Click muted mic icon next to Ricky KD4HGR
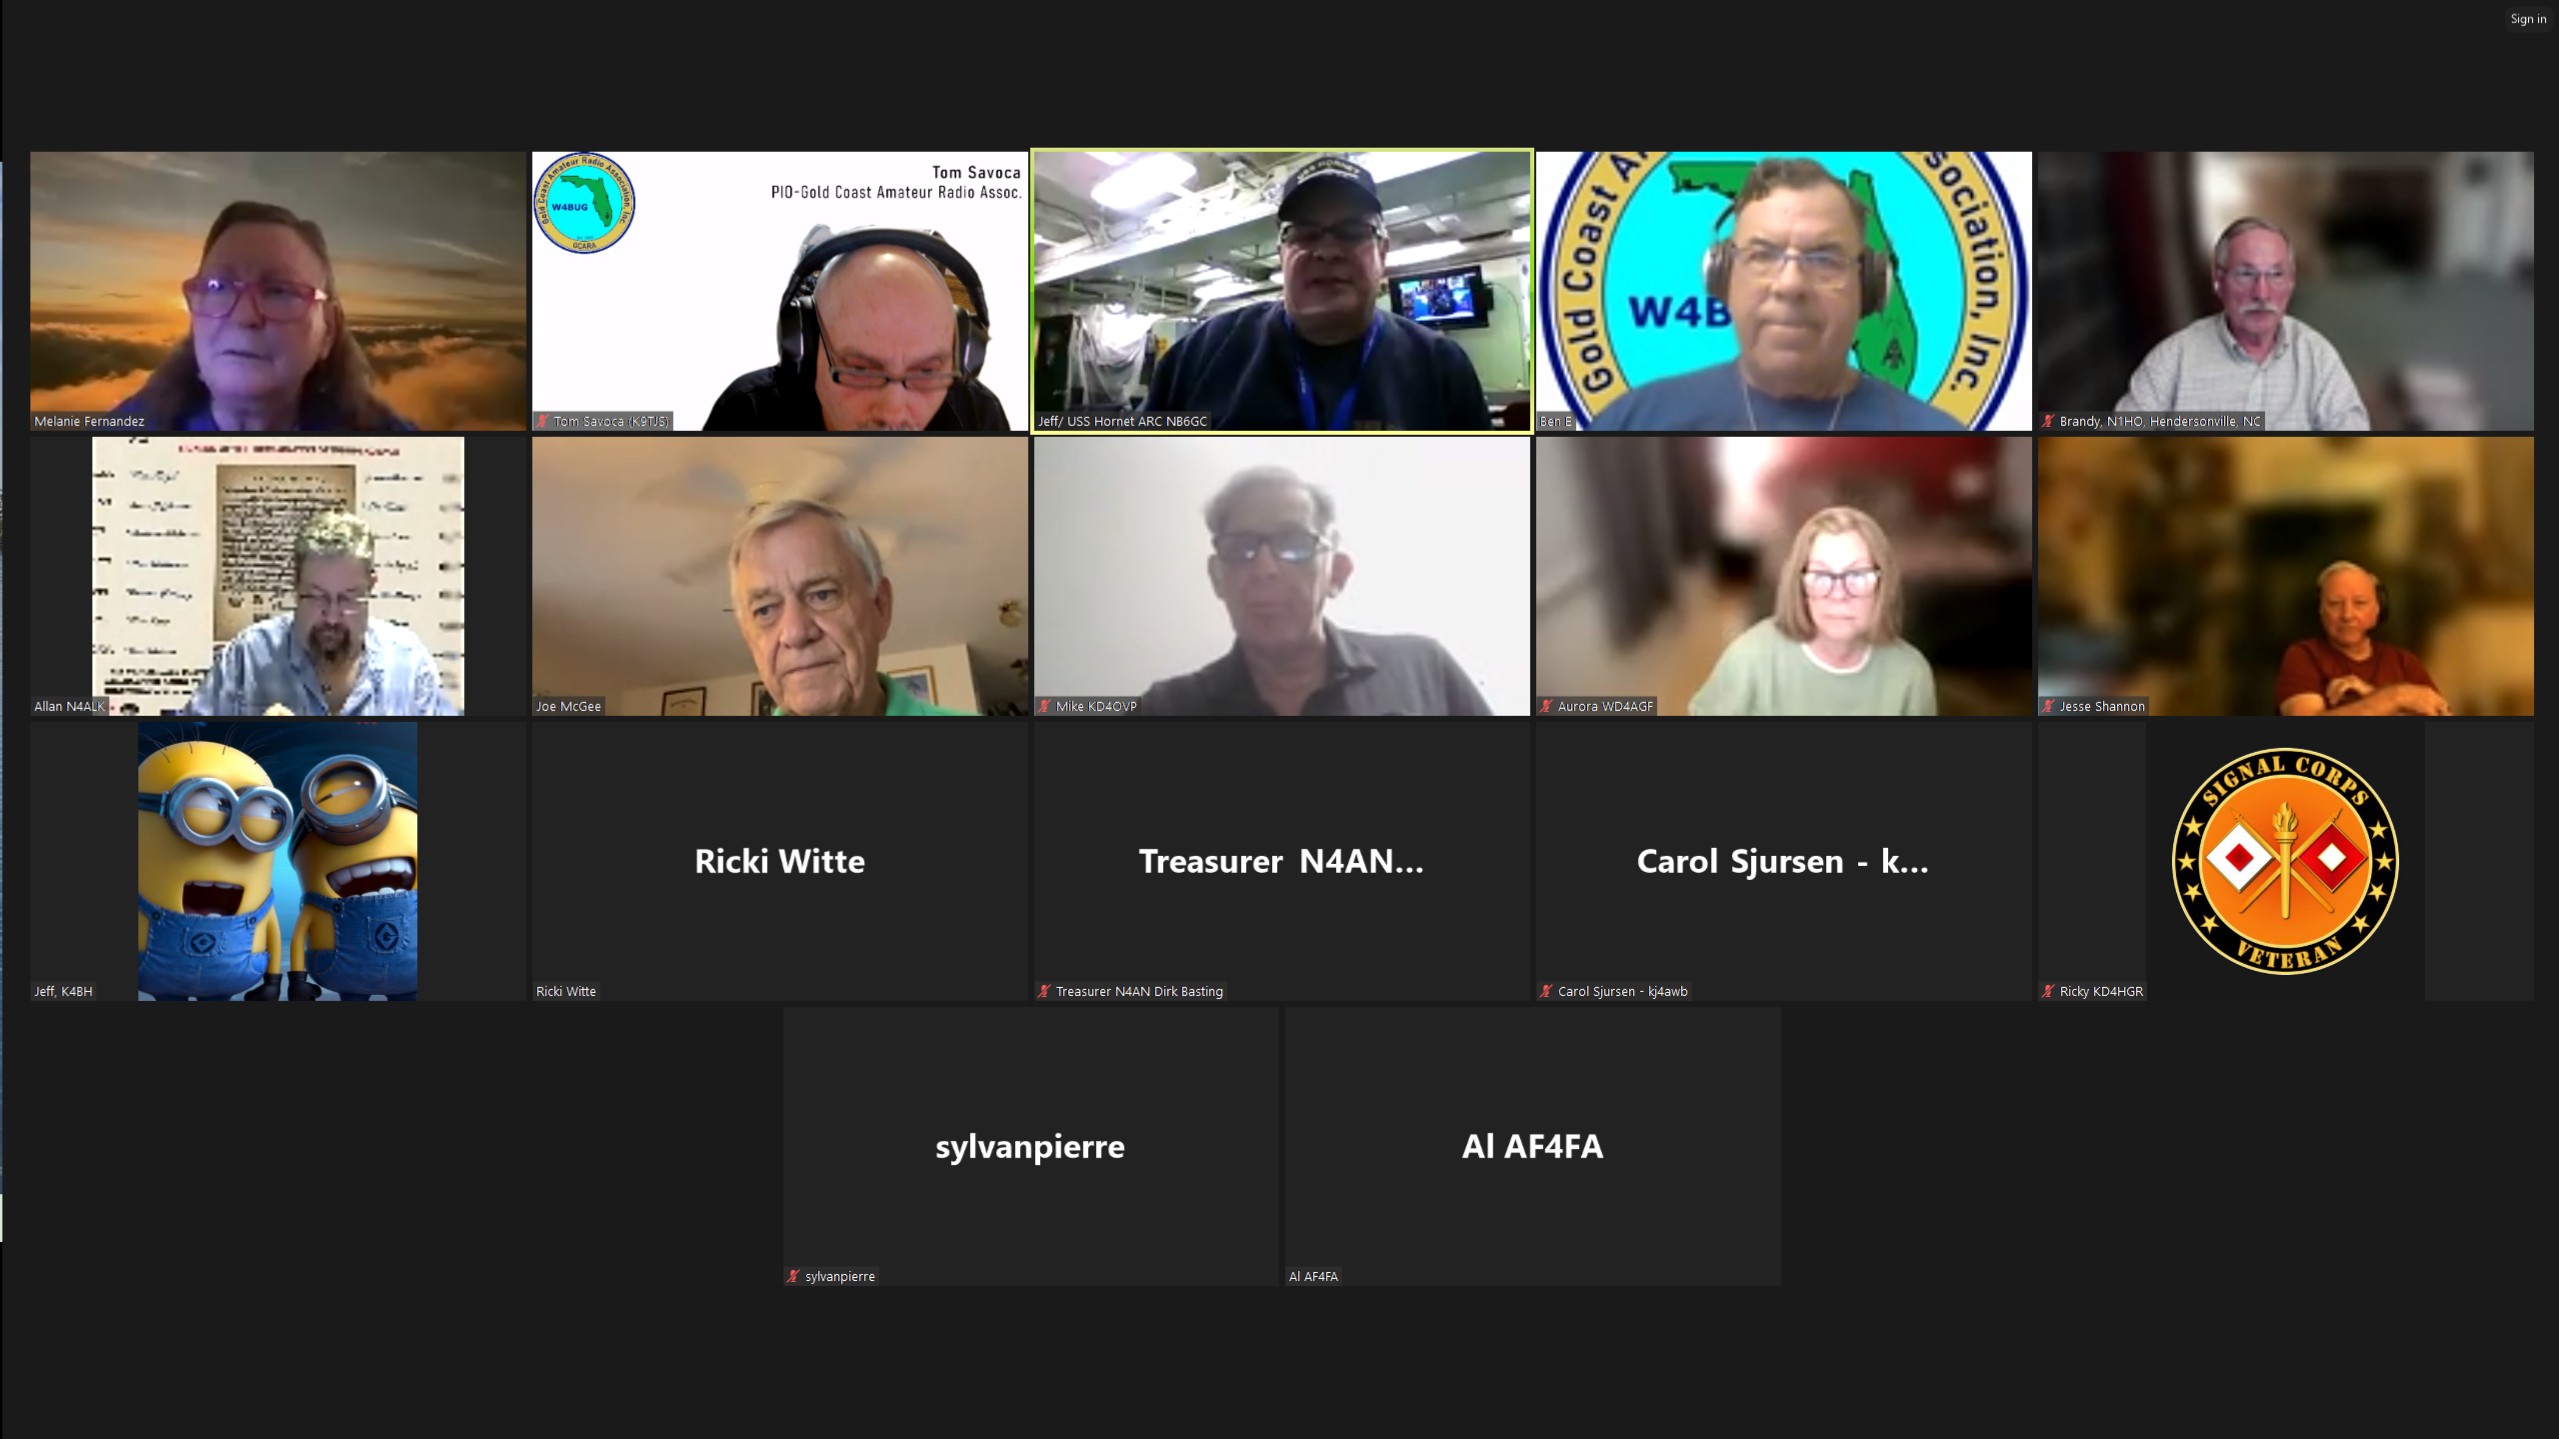Screen dimensions: 2559x1439 2048,991
